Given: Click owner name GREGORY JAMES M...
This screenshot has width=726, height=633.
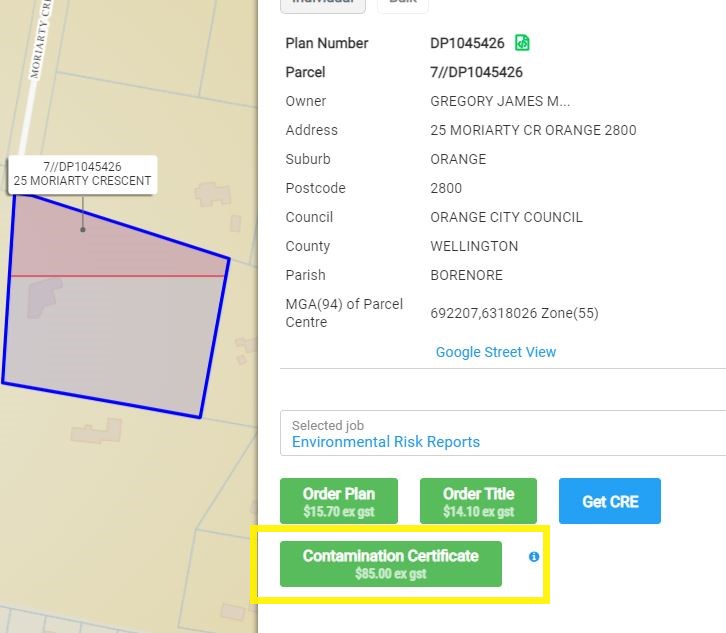Looking at the screenshot, I should click(500, 101).
